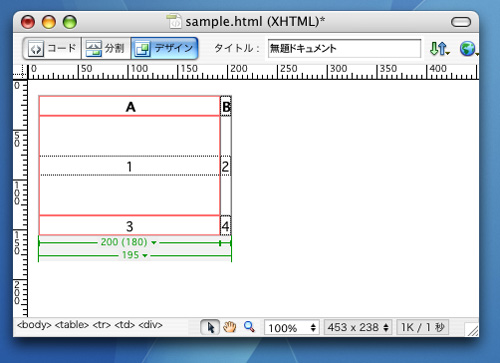Click table cell containing 3
Screen dimensions: 500x363
(x=130, y=226)
